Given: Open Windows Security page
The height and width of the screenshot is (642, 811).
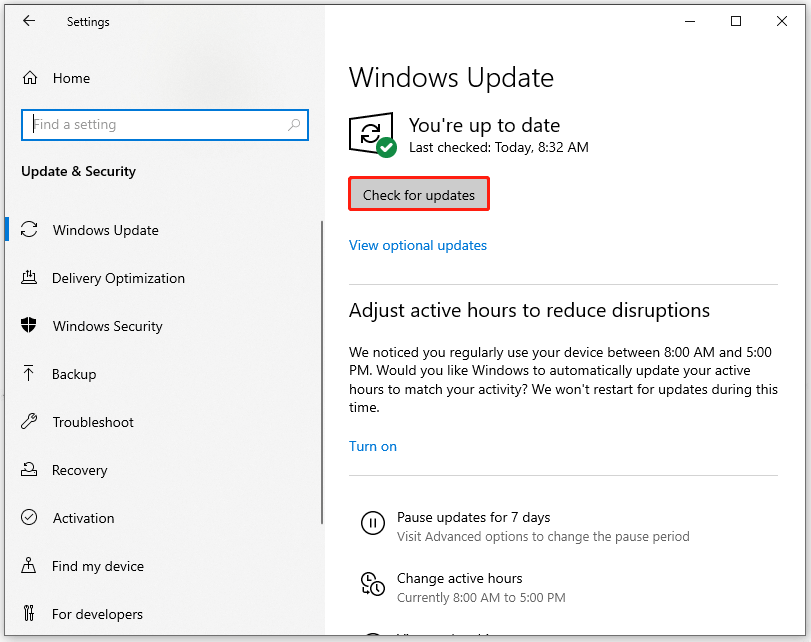Looking at the screenshot, I should [x=108, y=326].
